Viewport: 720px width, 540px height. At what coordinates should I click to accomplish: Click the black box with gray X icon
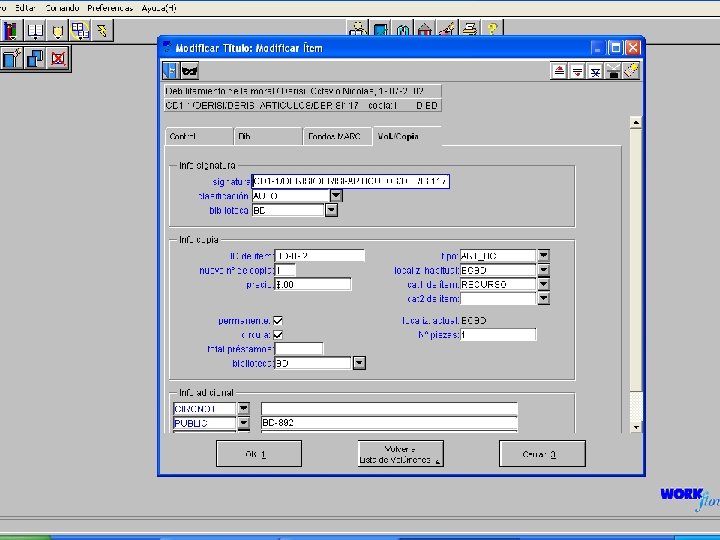(613, 71)
